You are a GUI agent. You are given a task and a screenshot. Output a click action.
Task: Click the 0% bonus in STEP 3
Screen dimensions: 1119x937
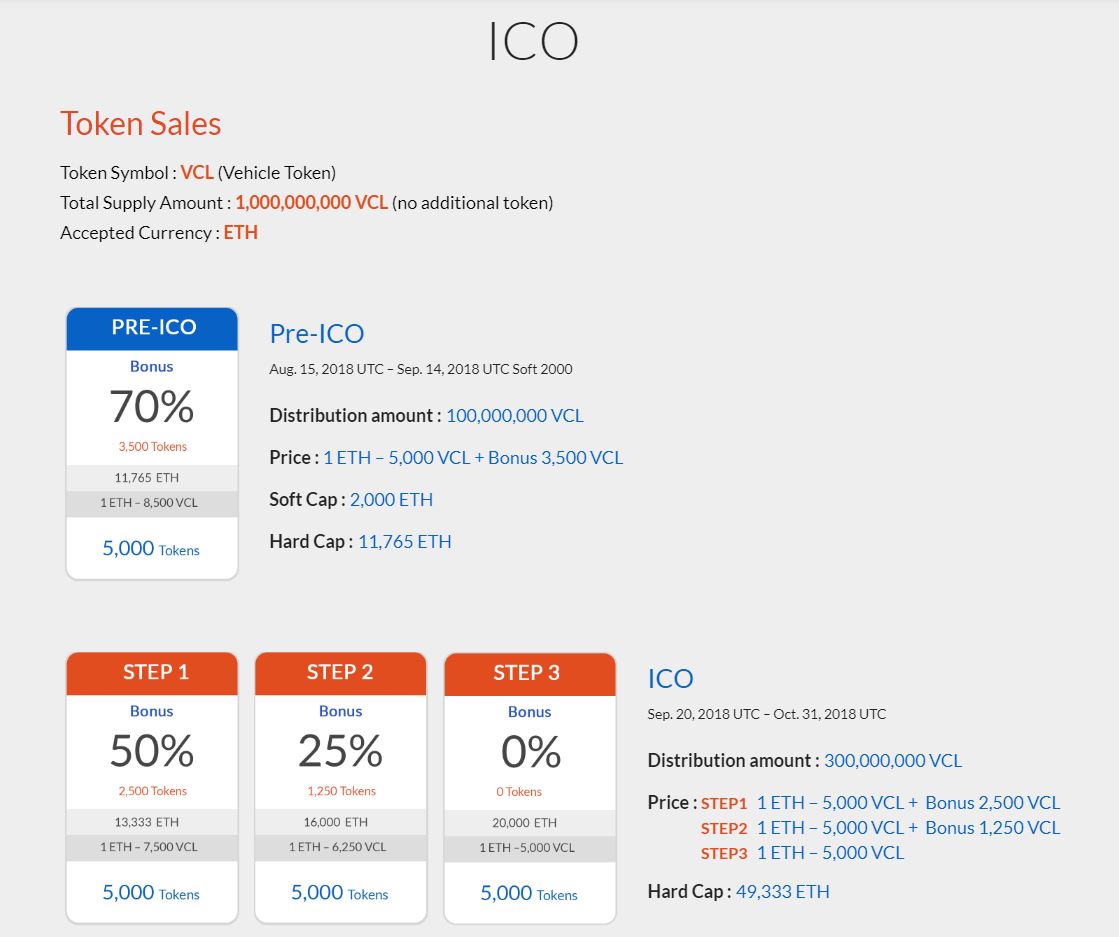pyautogui.click(x=529, y=751)
